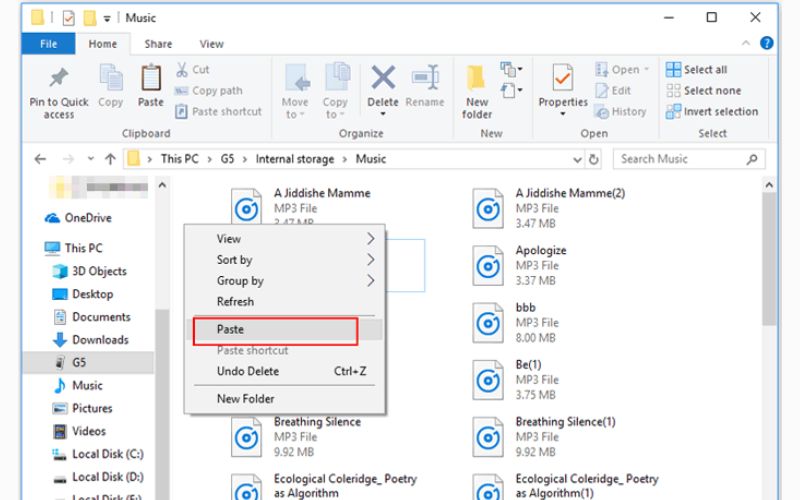Screen dimensions: 800x500
Task: Switch to the Share ribbon tab
Action: [158, 44]
